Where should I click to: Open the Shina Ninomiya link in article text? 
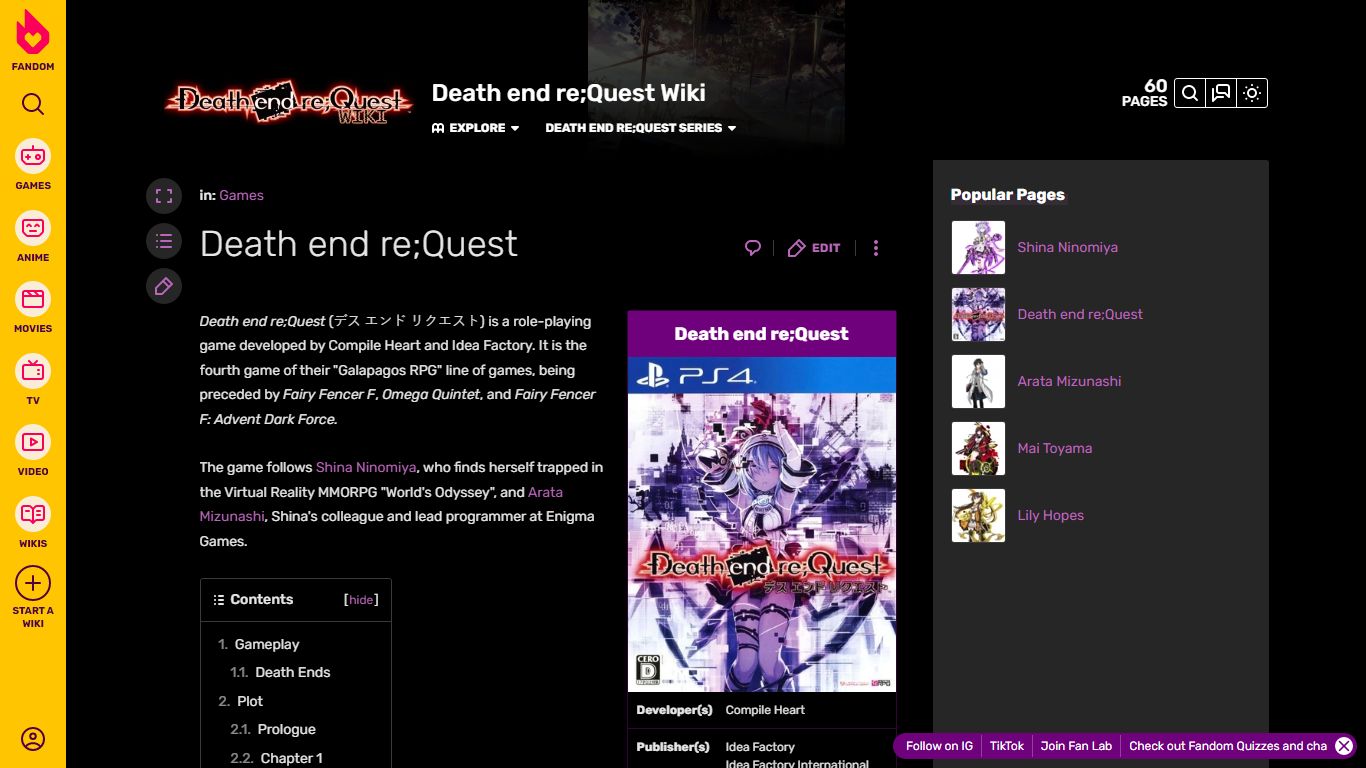click(x=366, y=467)
